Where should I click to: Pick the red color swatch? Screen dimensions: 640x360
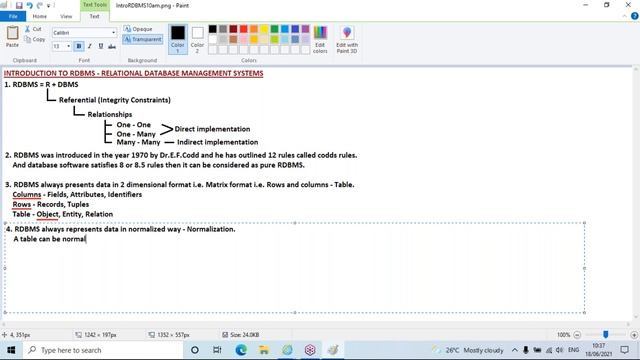point(244,29)
